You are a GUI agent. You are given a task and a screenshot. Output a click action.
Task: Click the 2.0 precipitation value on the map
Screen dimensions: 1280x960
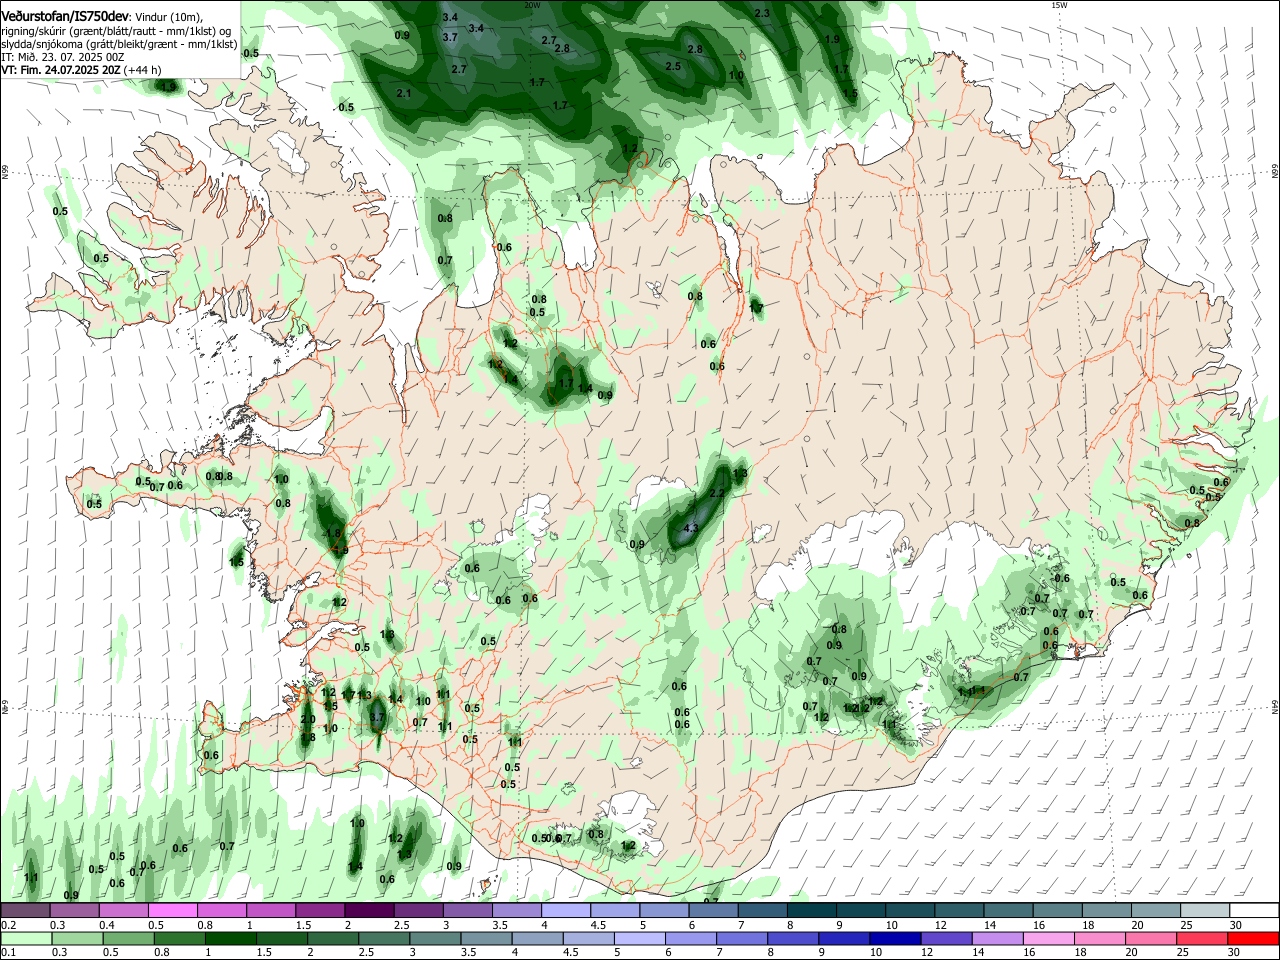[x=308, y=719]
